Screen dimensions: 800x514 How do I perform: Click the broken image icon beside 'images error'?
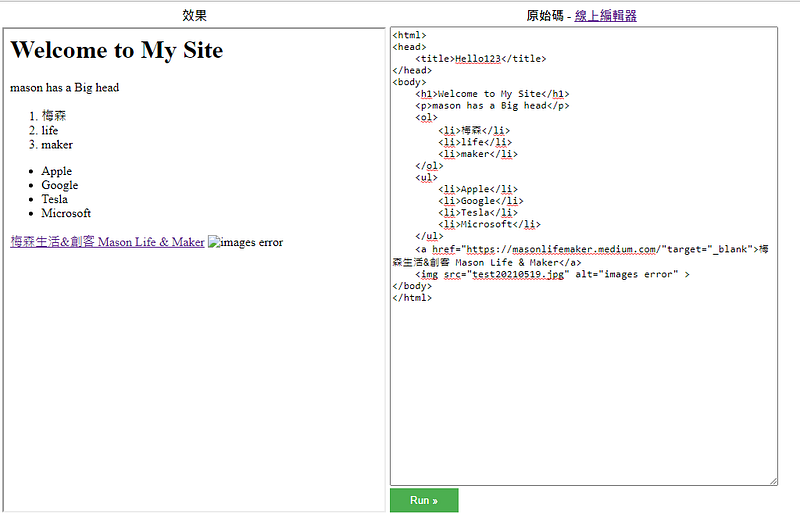coord(213,242)
